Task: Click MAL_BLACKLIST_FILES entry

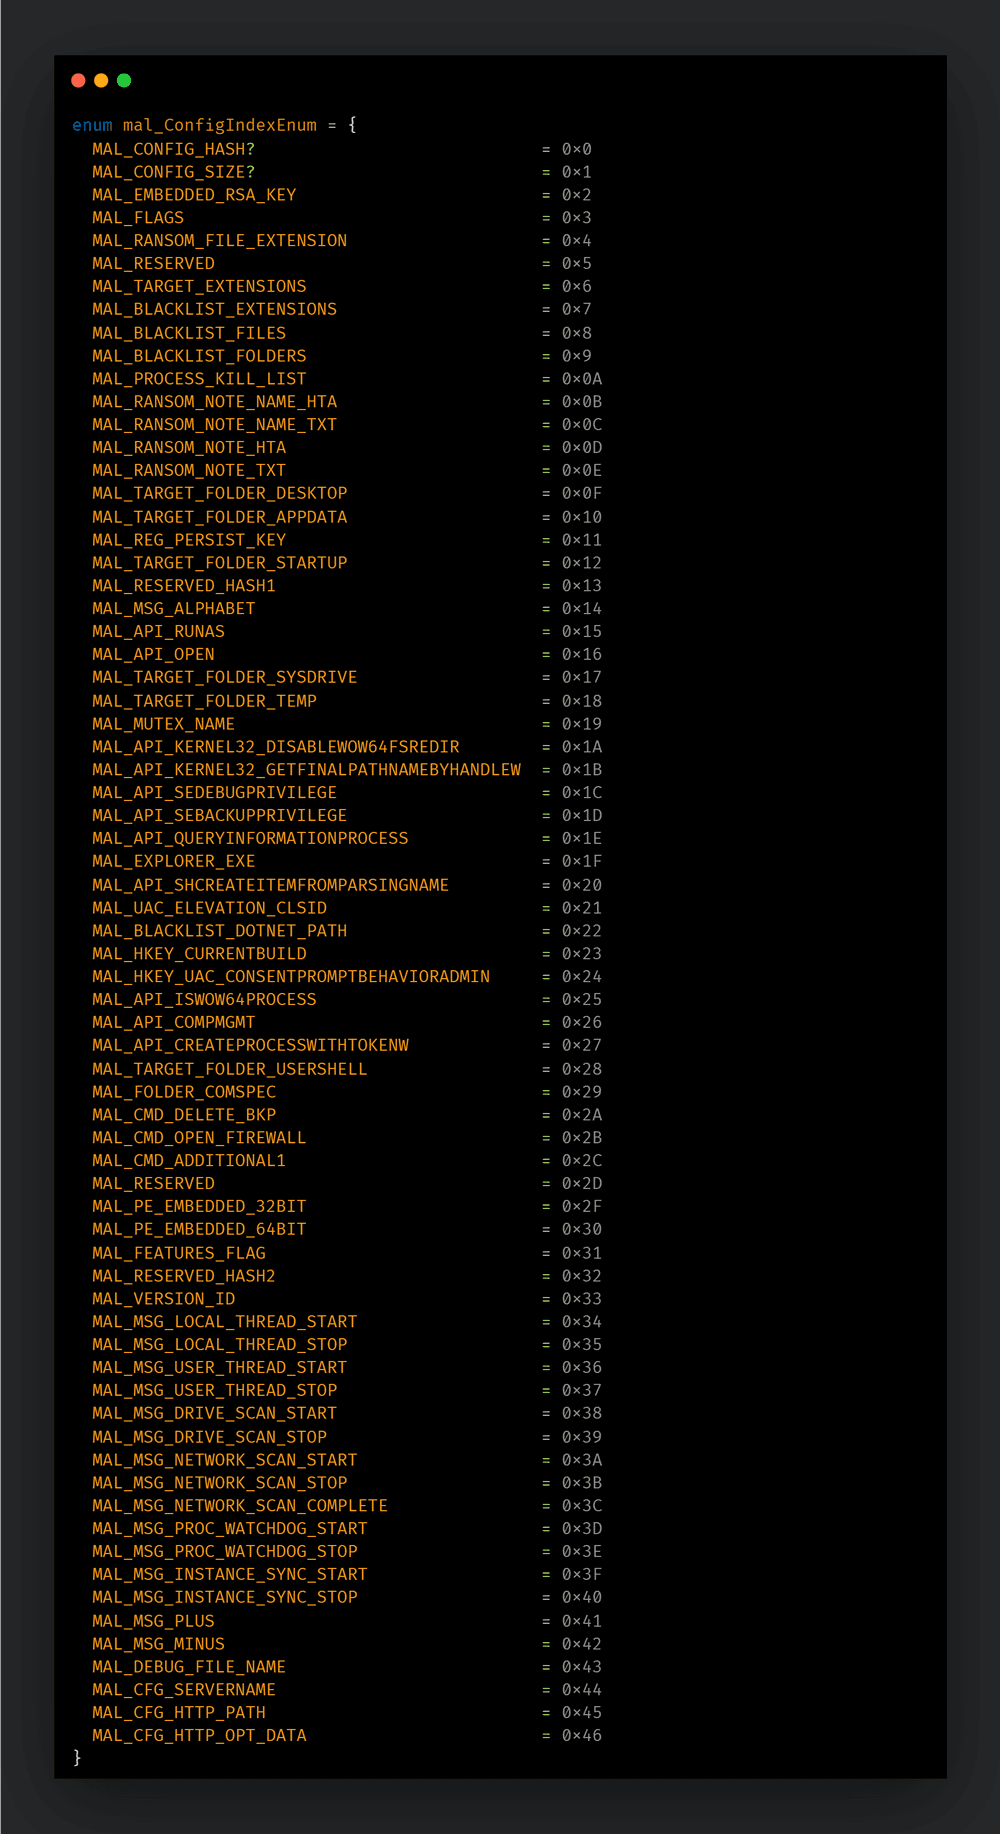Action: coord(189,333)
